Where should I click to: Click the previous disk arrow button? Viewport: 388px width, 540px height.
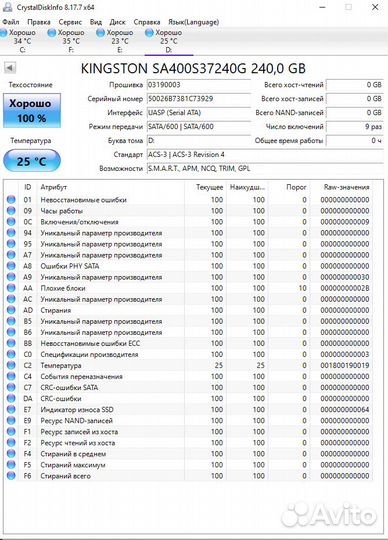[10, 68]
